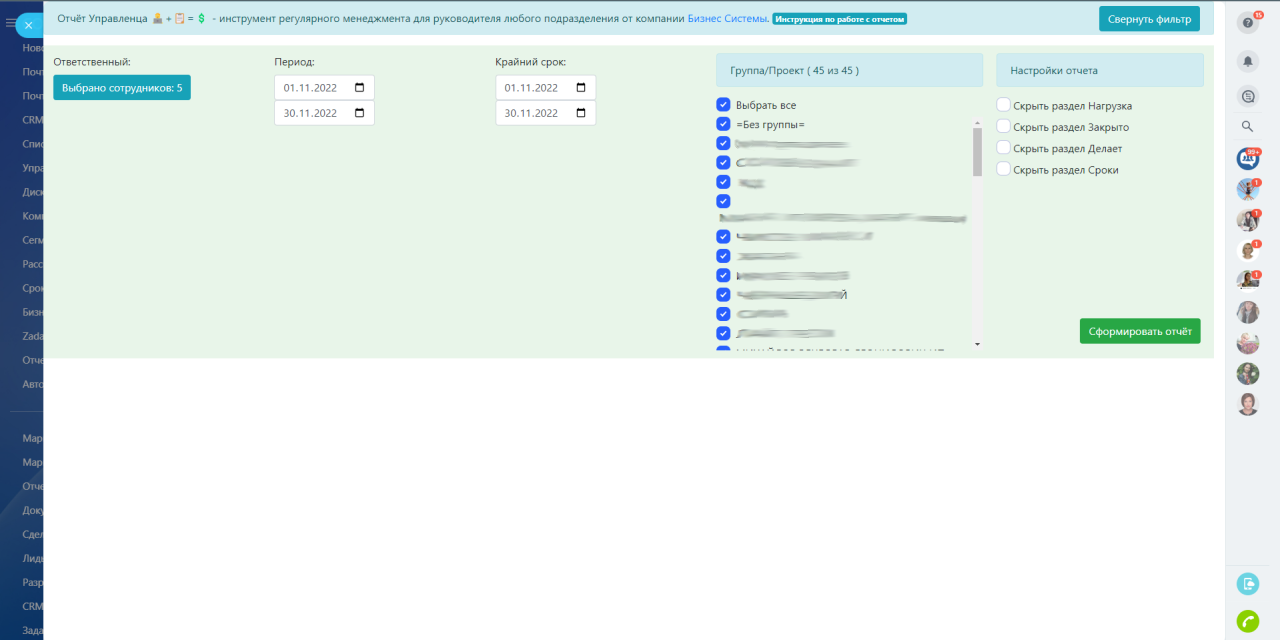Open the hamburger main menu

coord(10,22)
